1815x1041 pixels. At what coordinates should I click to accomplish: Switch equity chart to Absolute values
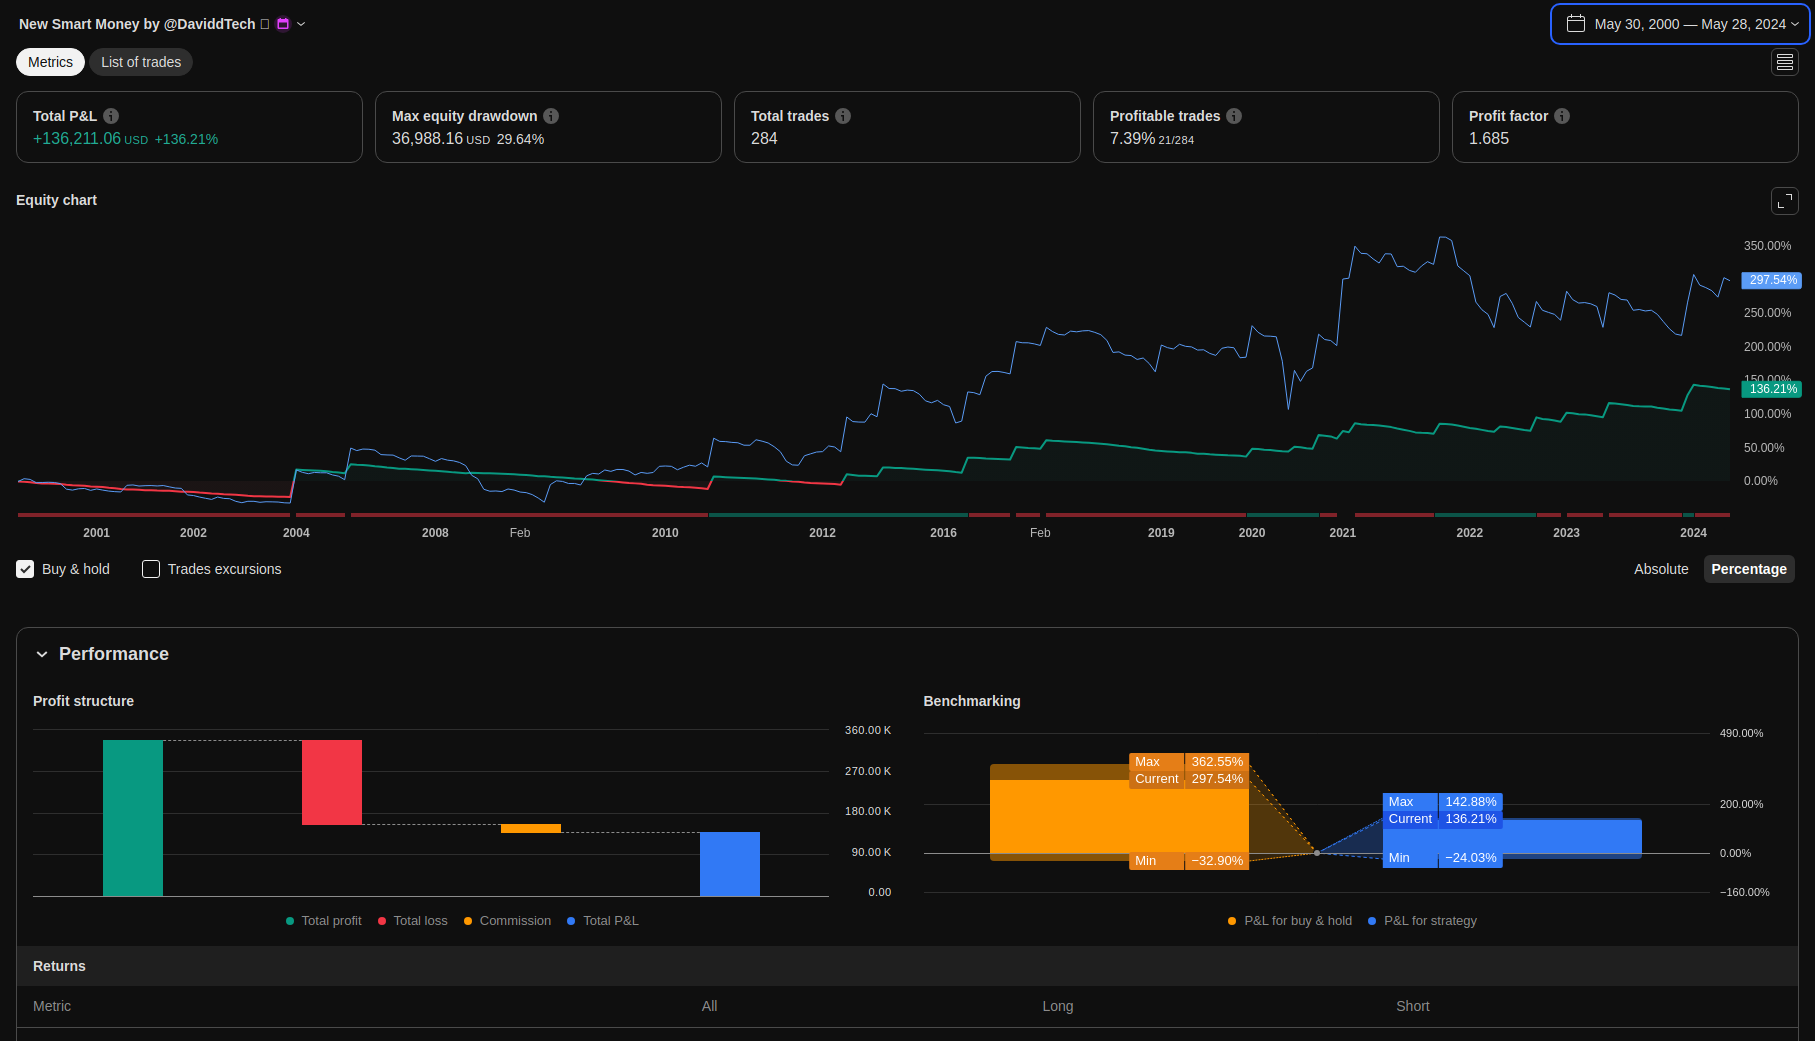1660,569
